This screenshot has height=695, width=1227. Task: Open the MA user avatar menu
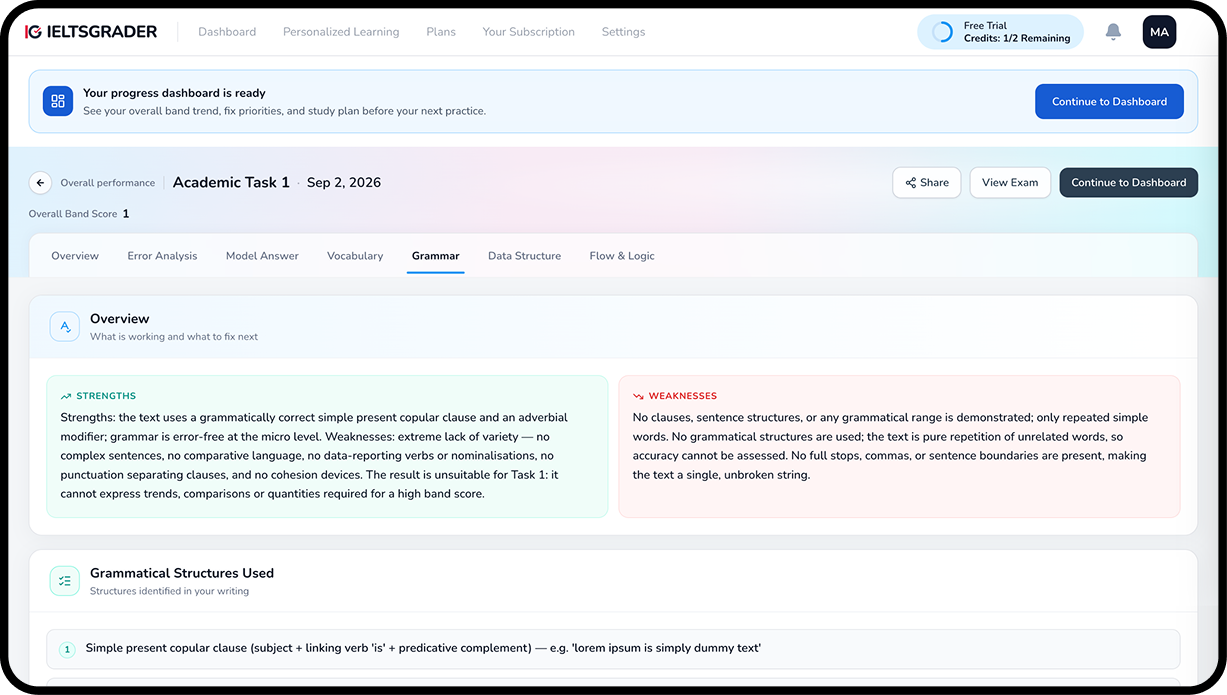click(1159, 32)
